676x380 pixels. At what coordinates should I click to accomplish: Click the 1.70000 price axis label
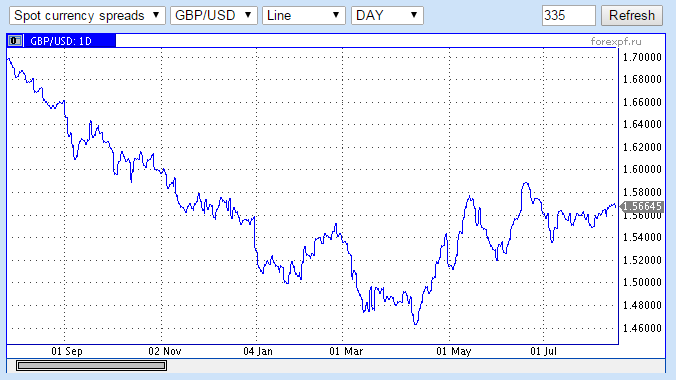coord(642,57)
